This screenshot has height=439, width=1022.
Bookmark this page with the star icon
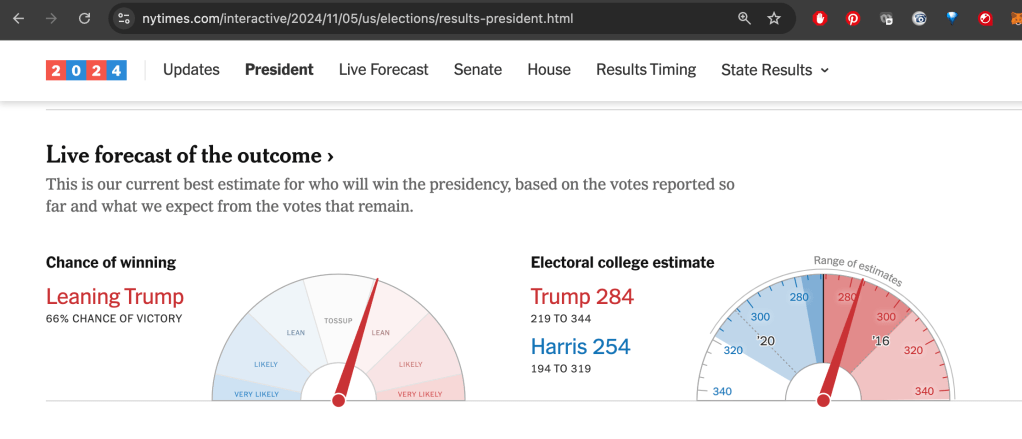click(x=773, y=18)
